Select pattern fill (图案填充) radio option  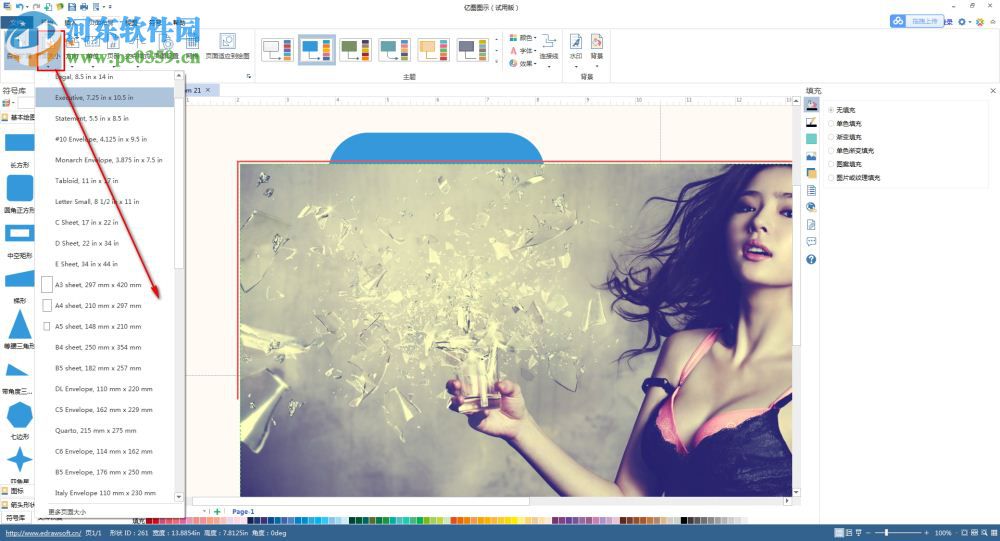point(831,164)
